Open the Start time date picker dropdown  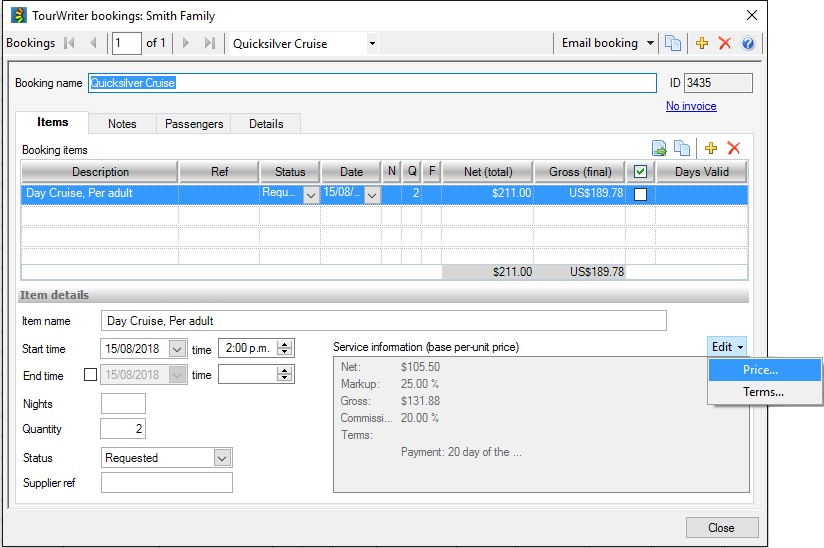[x=178, y=349]
